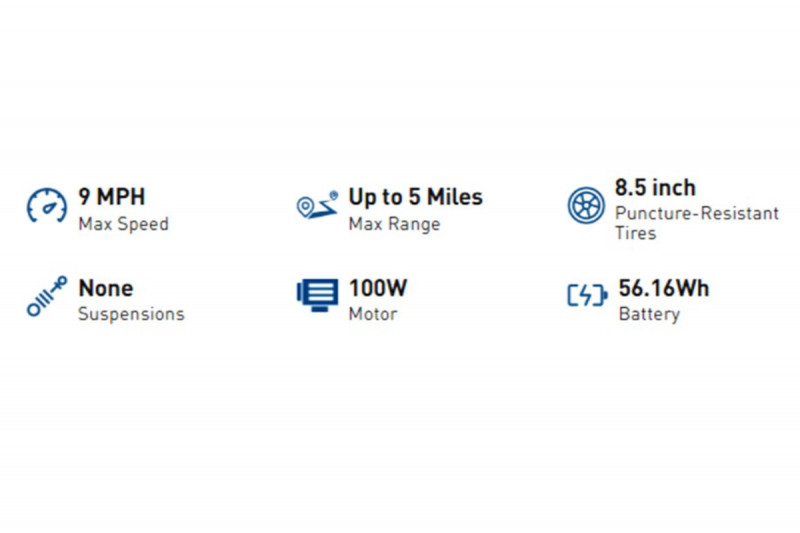
Task: Click the 'Max Range' label
Action: (394, 224)
